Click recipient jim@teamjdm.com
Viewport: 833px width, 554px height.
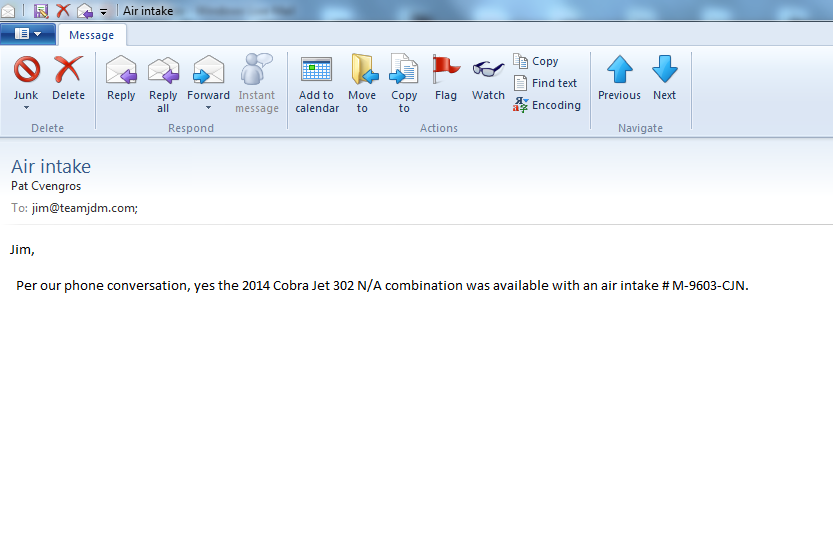pos(85,208)
